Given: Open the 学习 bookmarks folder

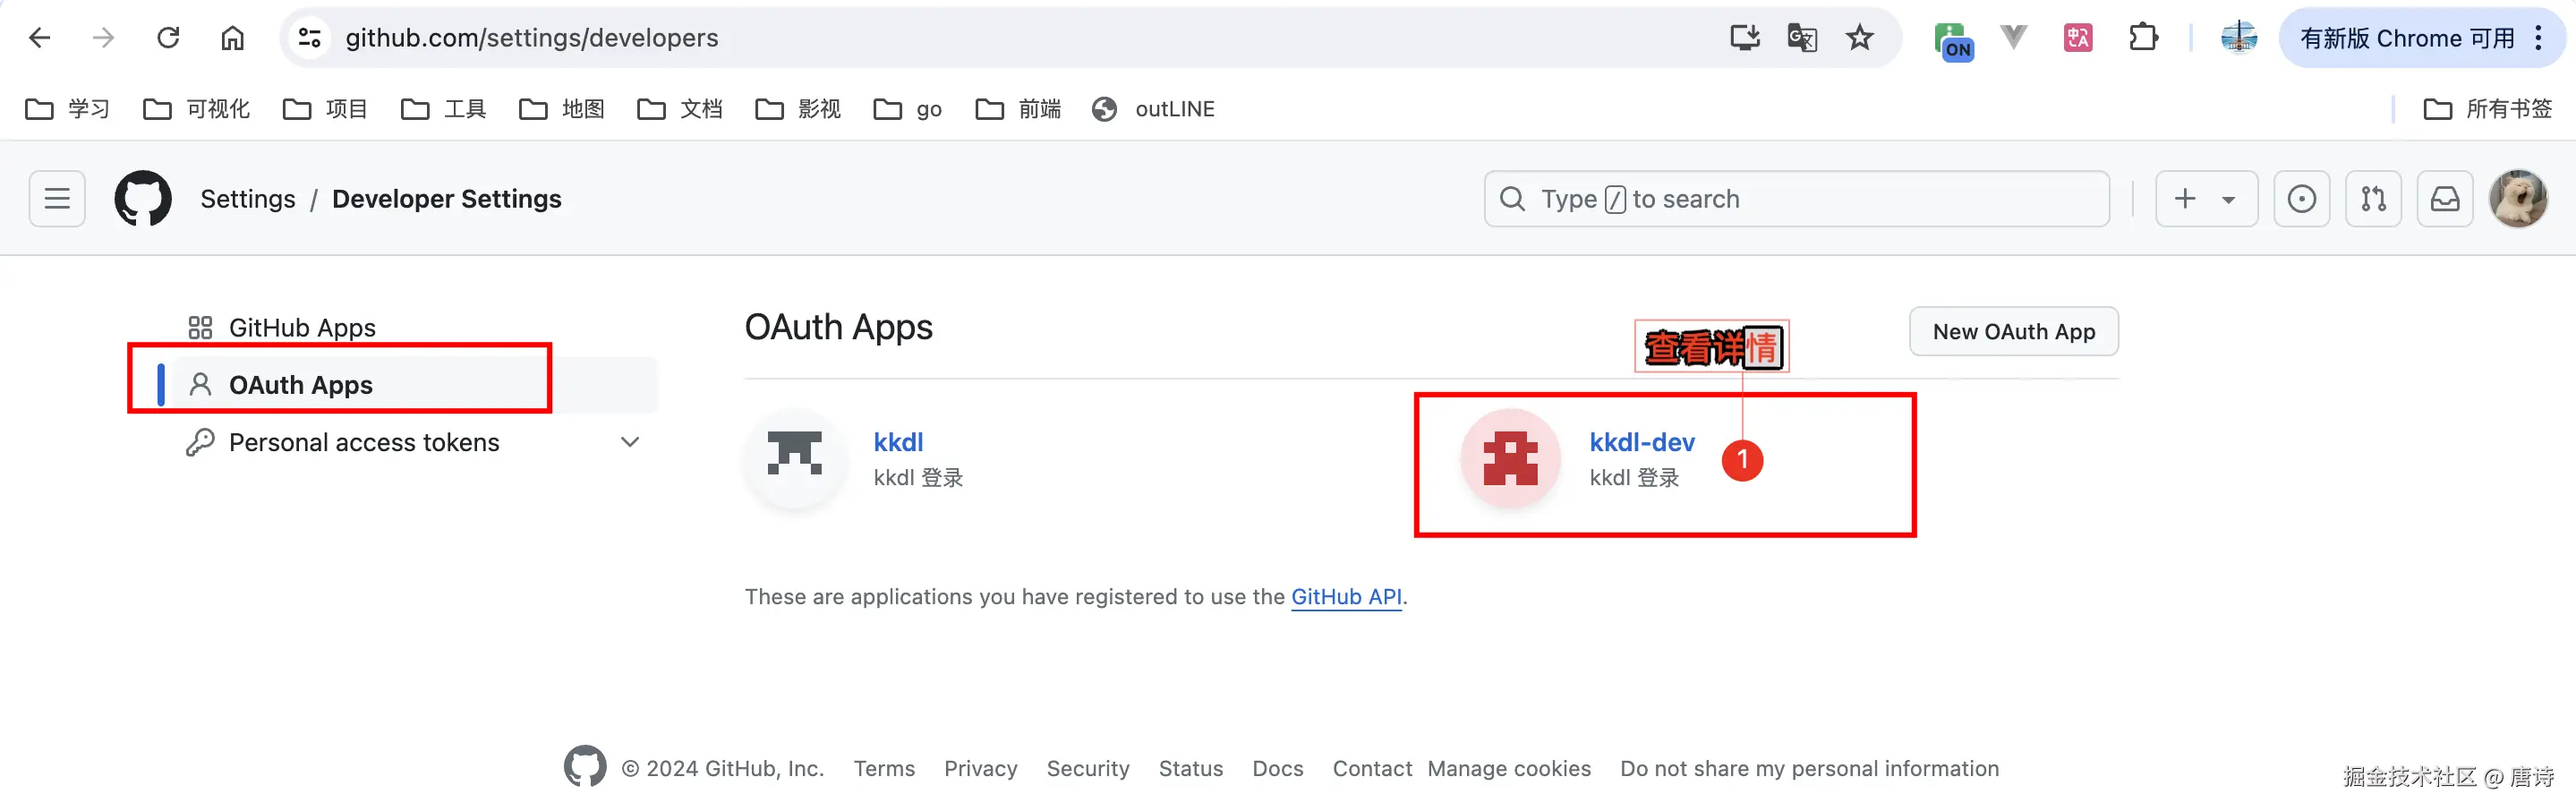Looking at the screenshot, I should pos(67,109).
